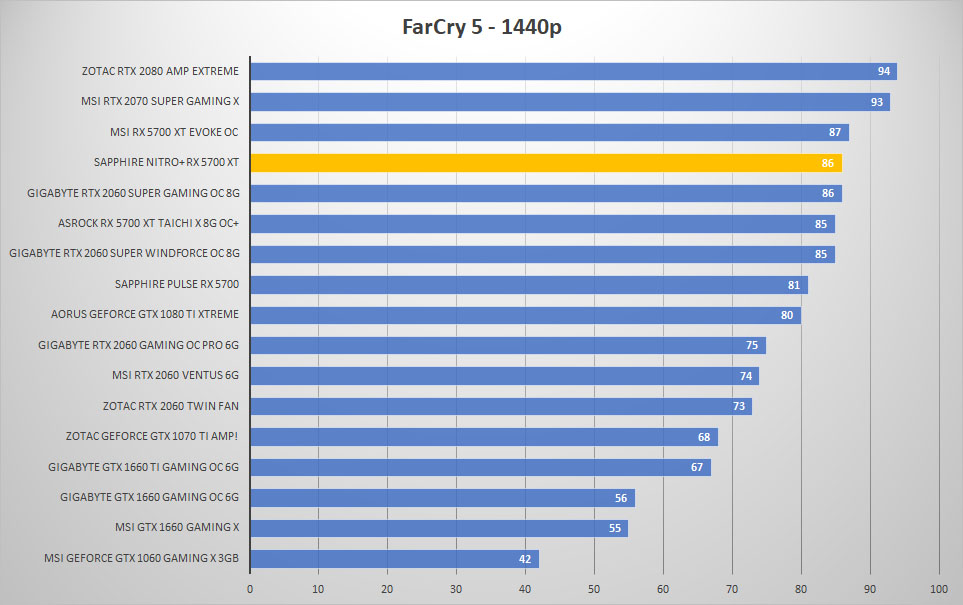The height and width of the screenshot is (605, 963).
Task: Select GIGABYTE GTX 1660 GAMING OC 6G label
Action: click(149, 497)
